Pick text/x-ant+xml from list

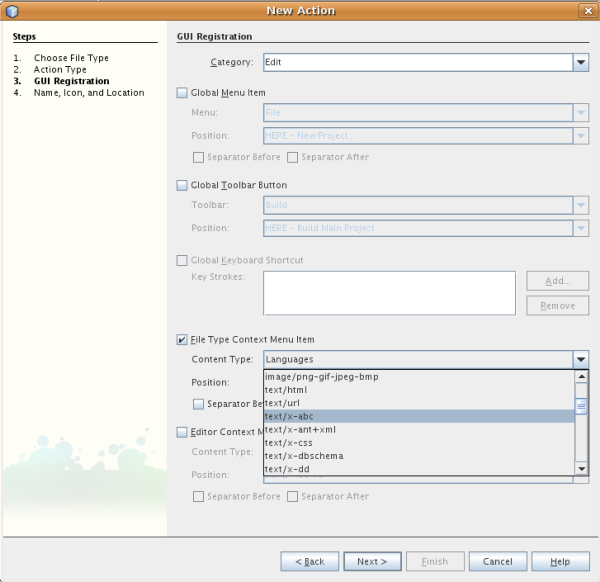tap(419, 430)
